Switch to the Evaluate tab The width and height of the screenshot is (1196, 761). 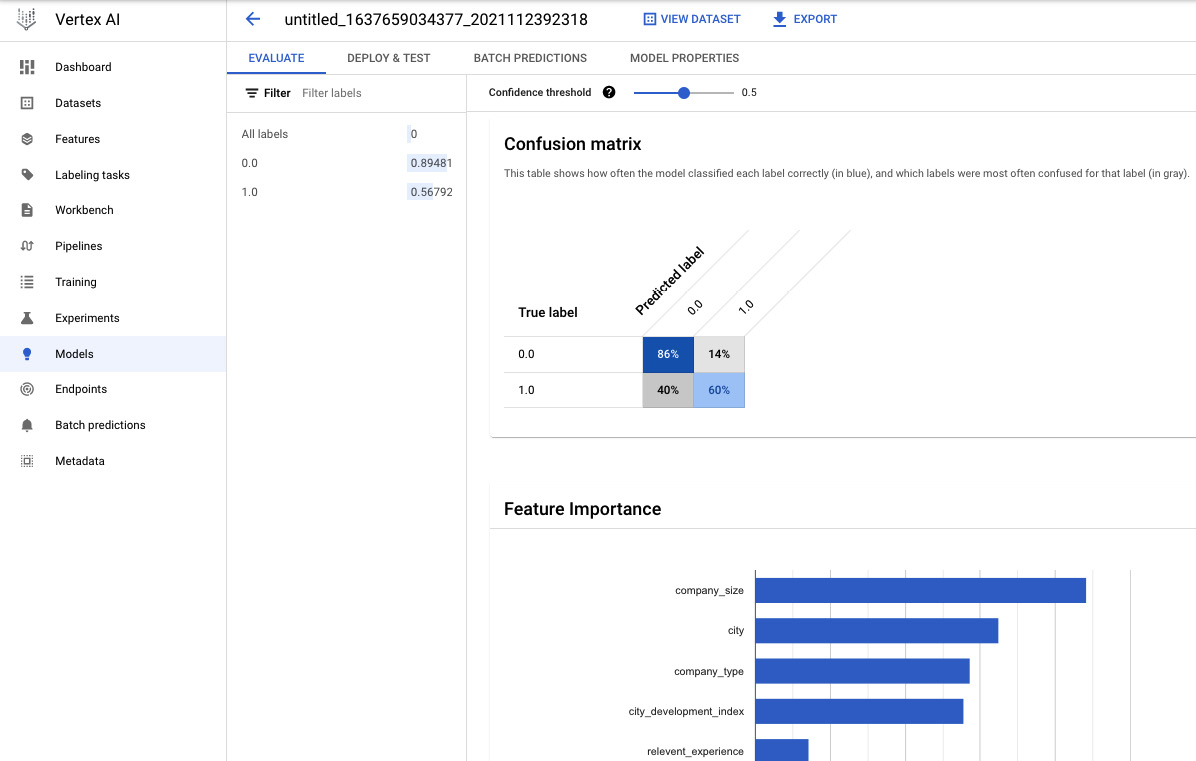click(276, 58)
